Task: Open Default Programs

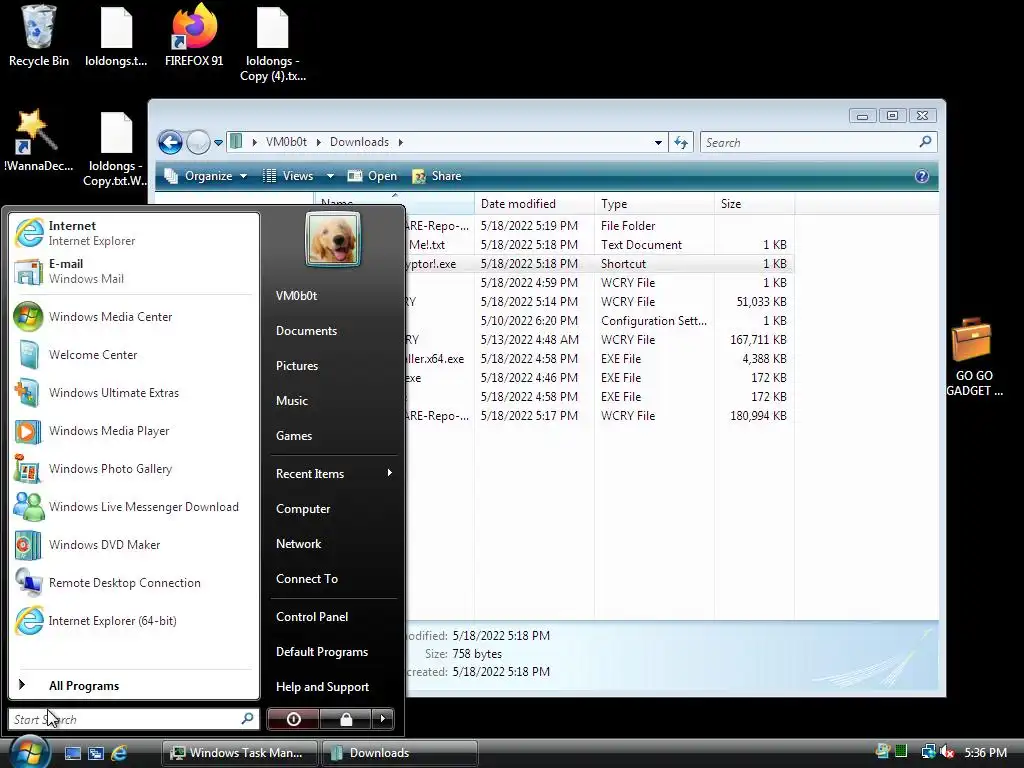Action: point(334,652)
